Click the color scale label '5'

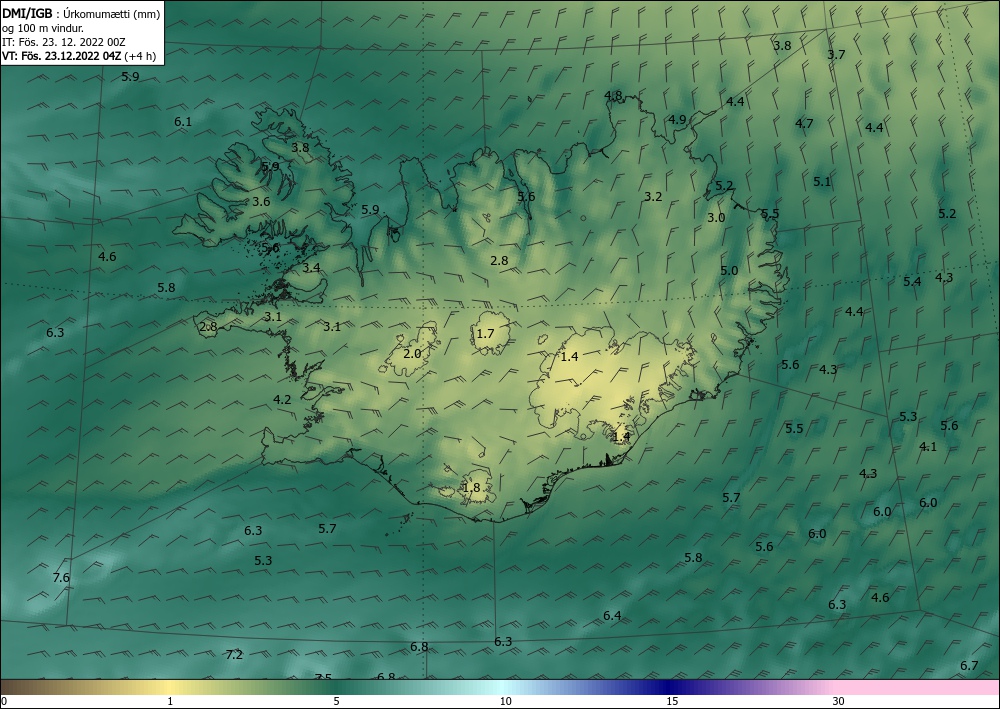click(336, 701)
